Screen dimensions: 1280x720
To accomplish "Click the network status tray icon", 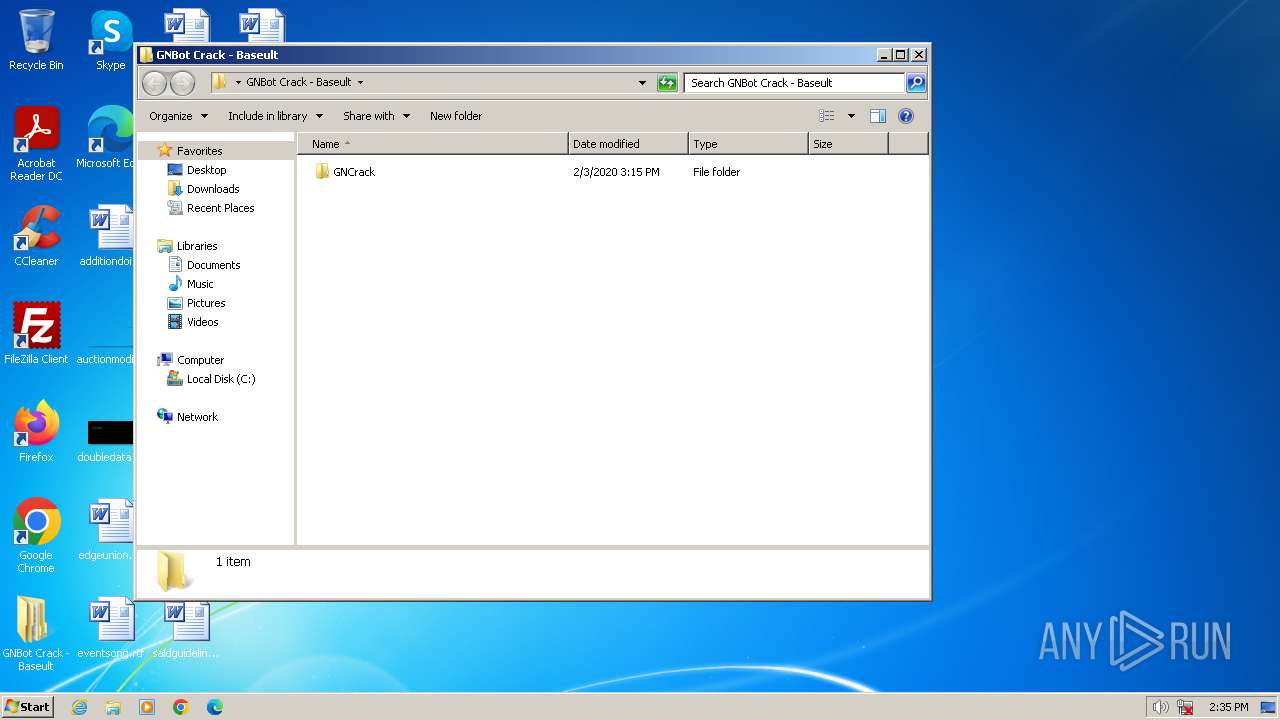I will click(1185, 707).
